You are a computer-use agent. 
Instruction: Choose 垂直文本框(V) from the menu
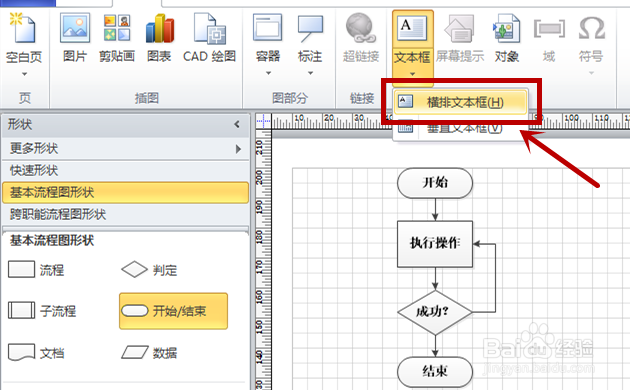460,128
